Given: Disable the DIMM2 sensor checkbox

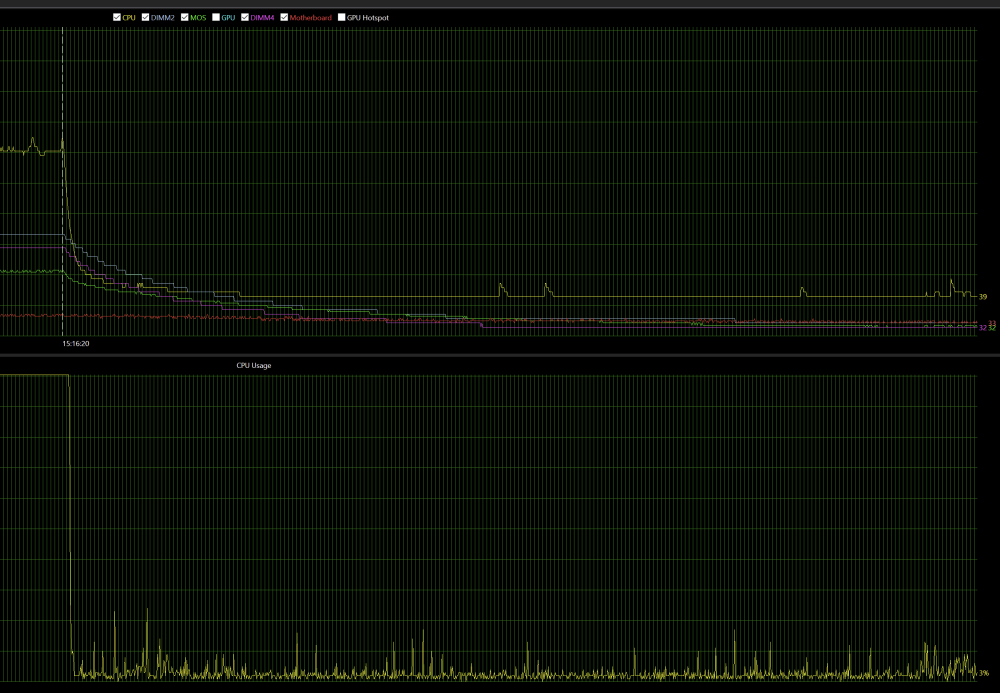Looking at the screenshot, I should tap(146, 17).
